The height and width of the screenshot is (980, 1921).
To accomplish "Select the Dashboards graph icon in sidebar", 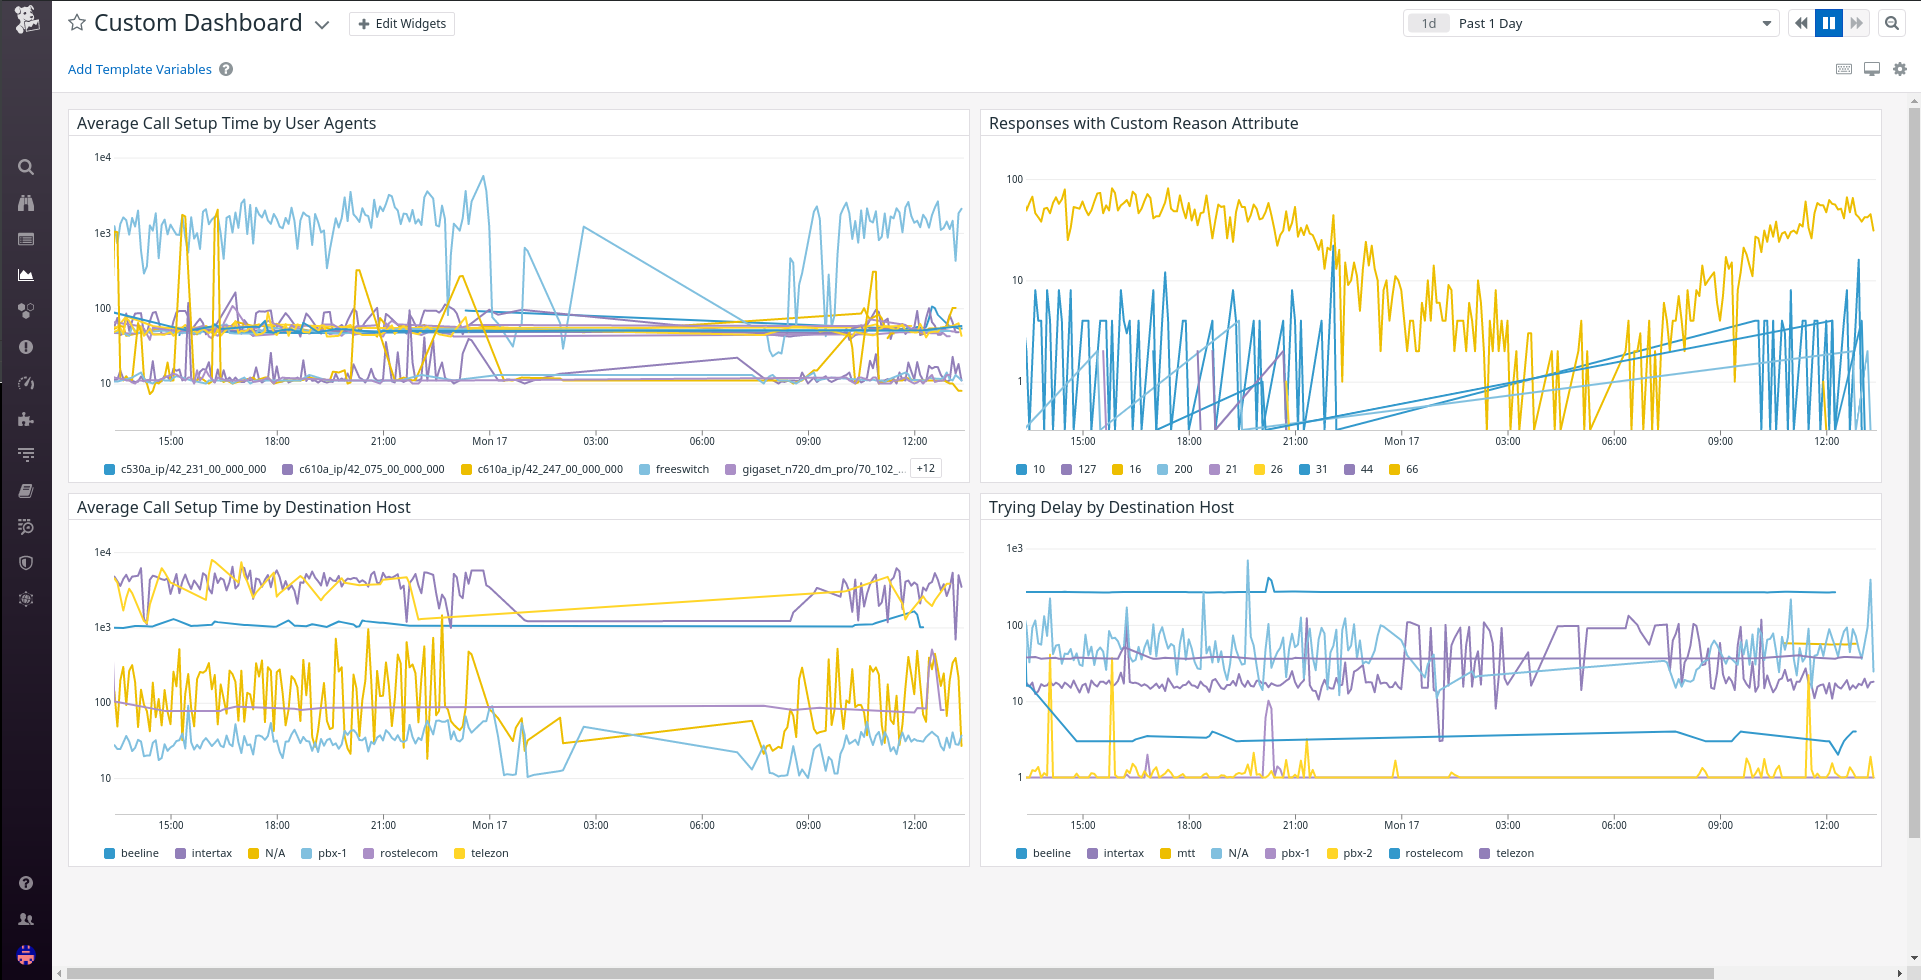I will click(x=26, y=275).
